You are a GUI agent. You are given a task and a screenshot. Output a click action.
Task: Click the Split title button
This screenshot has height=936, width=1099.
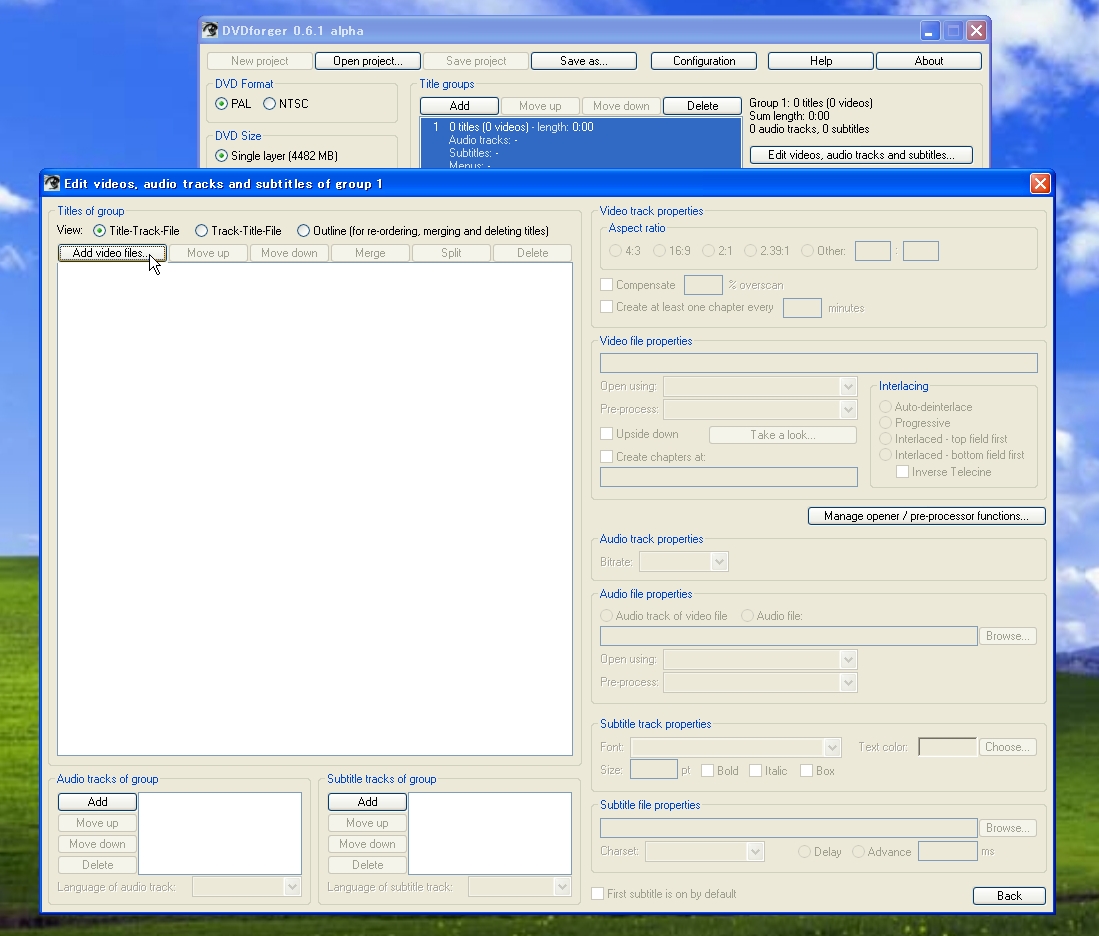[451, 253]
